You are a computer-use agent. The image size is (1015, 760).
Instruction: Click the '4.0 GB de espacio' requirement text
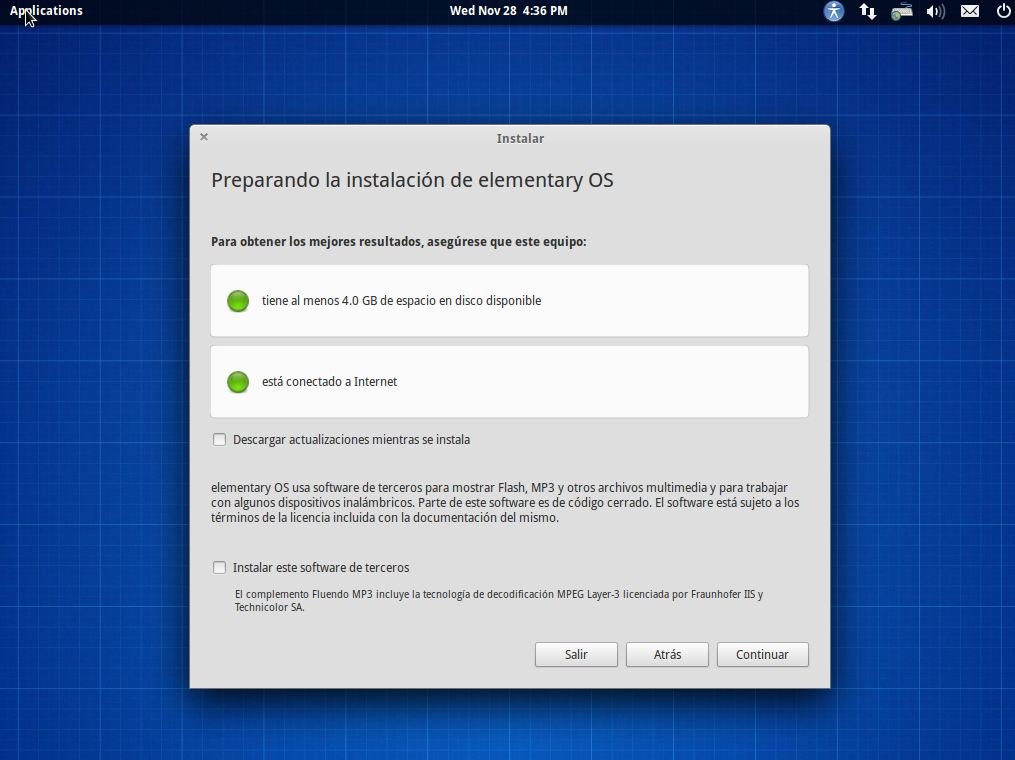[401, 301]
